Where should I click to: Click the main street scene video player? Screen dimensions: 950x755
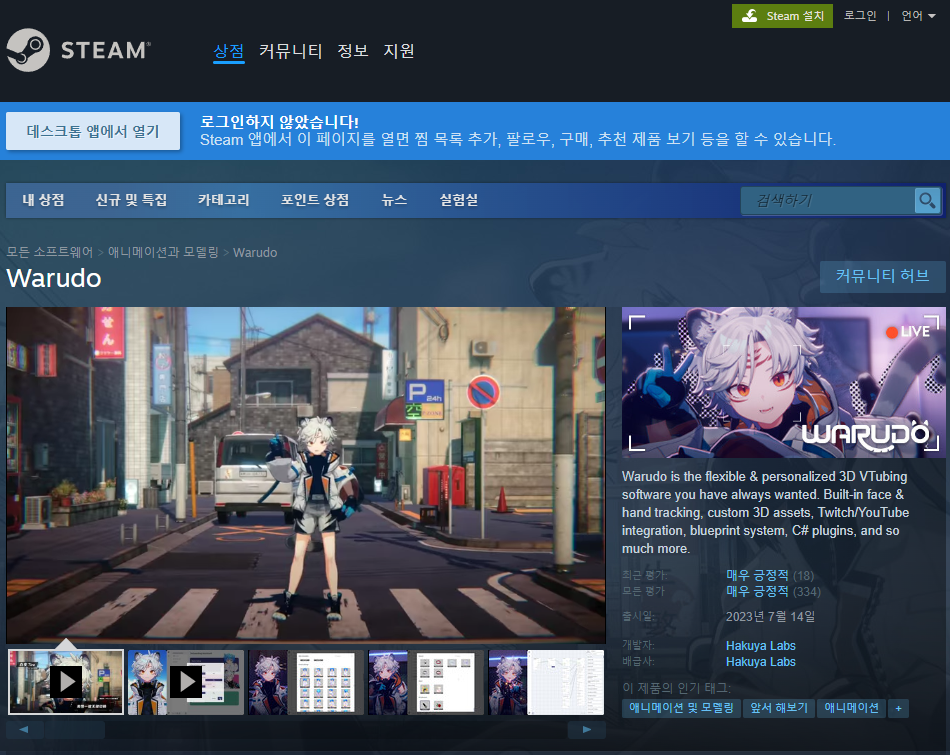tap(306, 475)
